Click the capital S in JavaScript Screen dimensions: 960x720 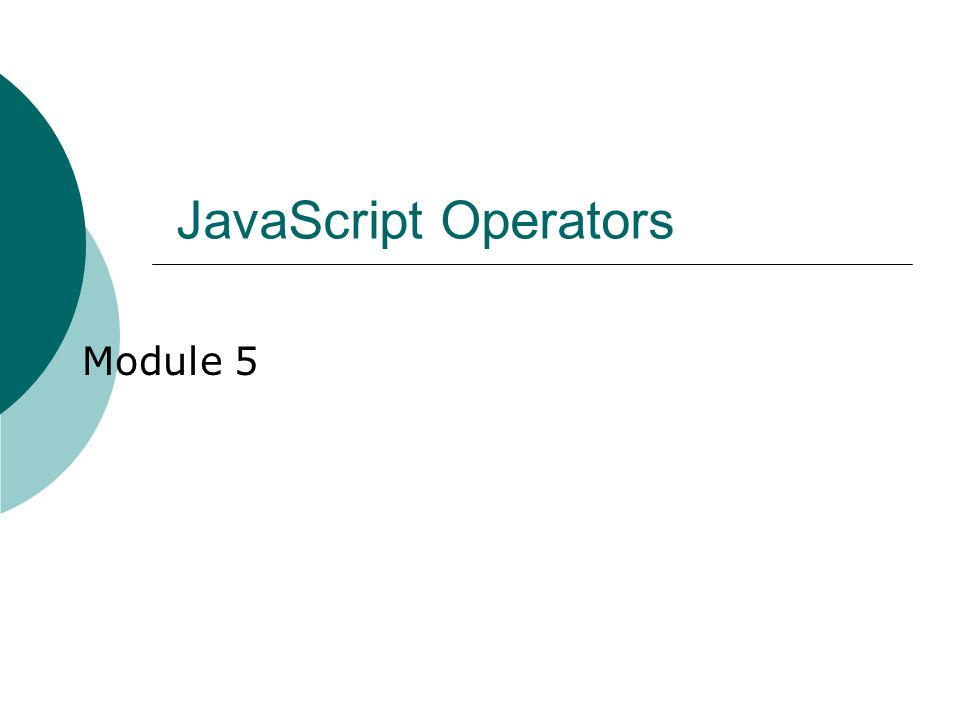tap(306, 219)
